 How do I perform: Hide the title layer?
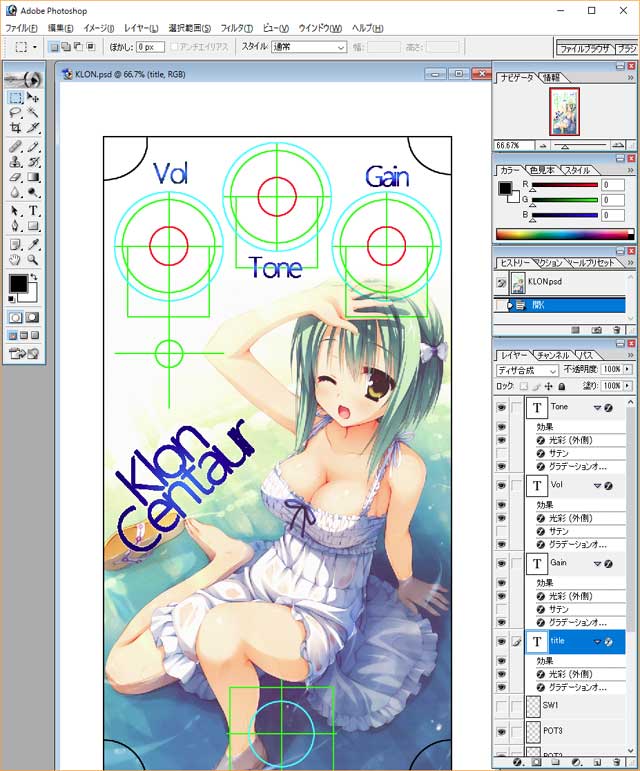click(501, 642)
